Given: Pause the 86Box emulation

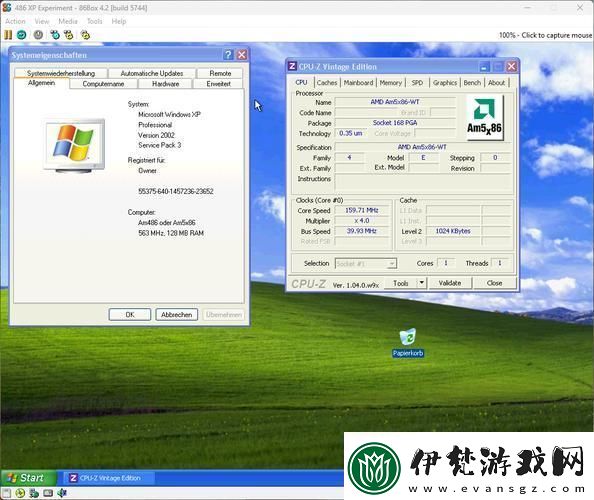Looking at the screenshot, I should point(8,35).
